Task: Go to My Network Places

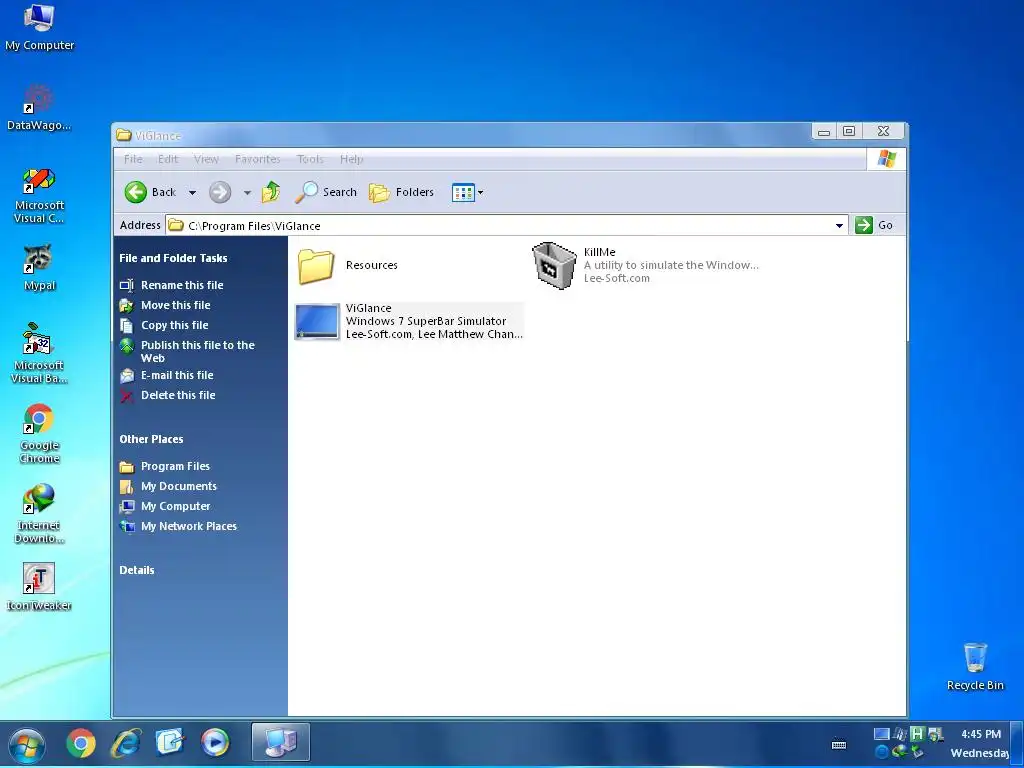Action: 189,526
